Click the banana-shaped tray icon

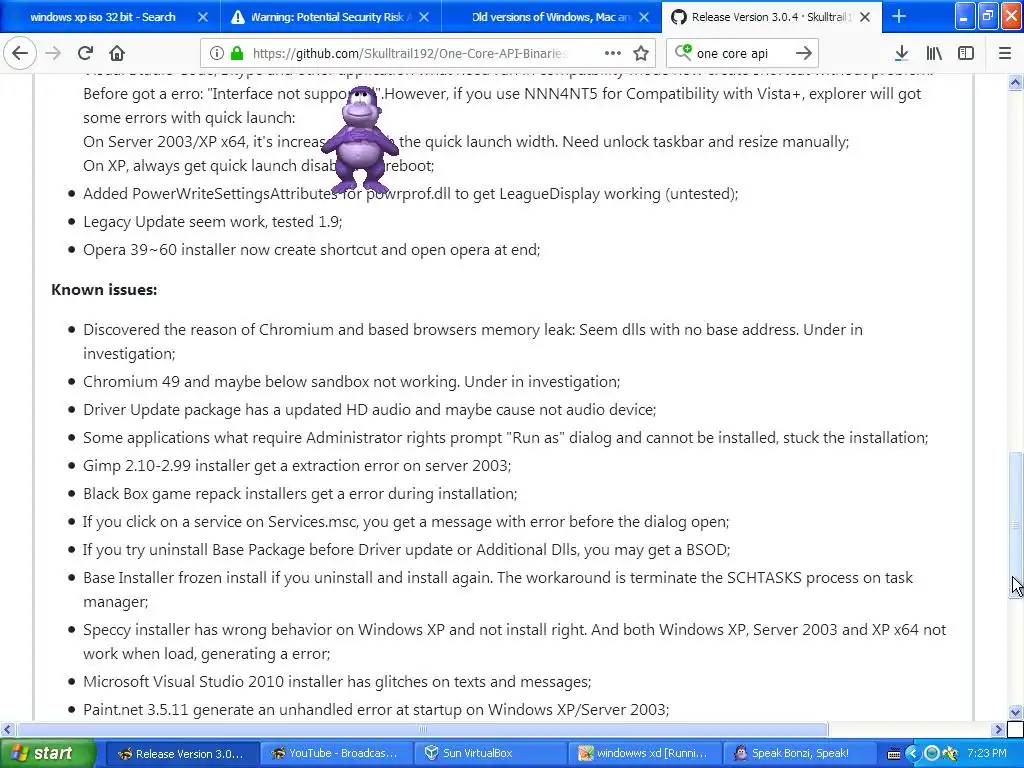950,754
